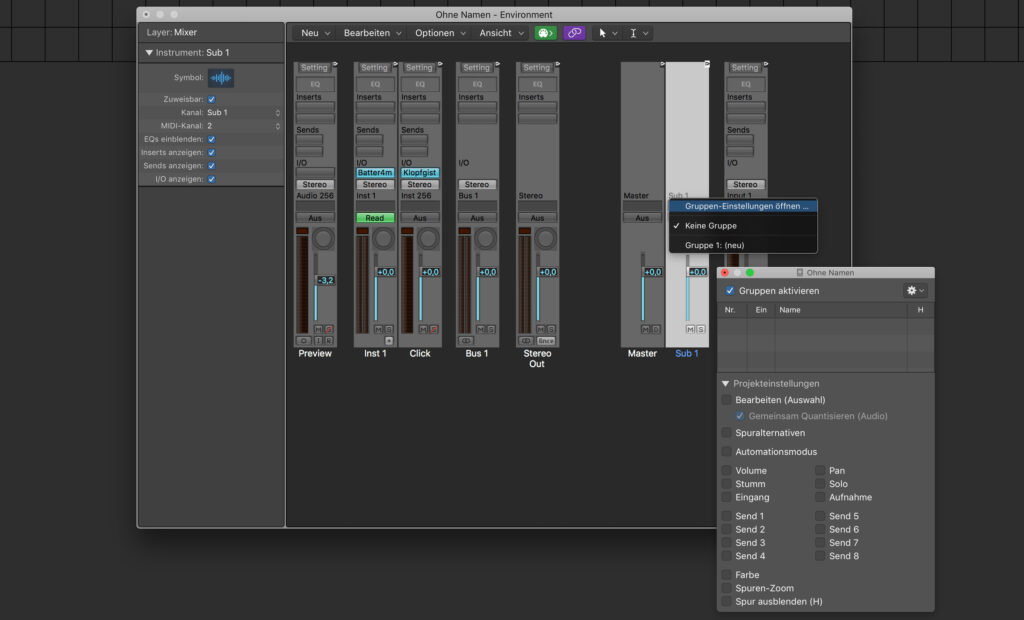The height and width of the screenshot is (620, 1024).
Task: Toggle EQs einblenden checkbox
Action: pyautogui.click(x=212, y=139)
